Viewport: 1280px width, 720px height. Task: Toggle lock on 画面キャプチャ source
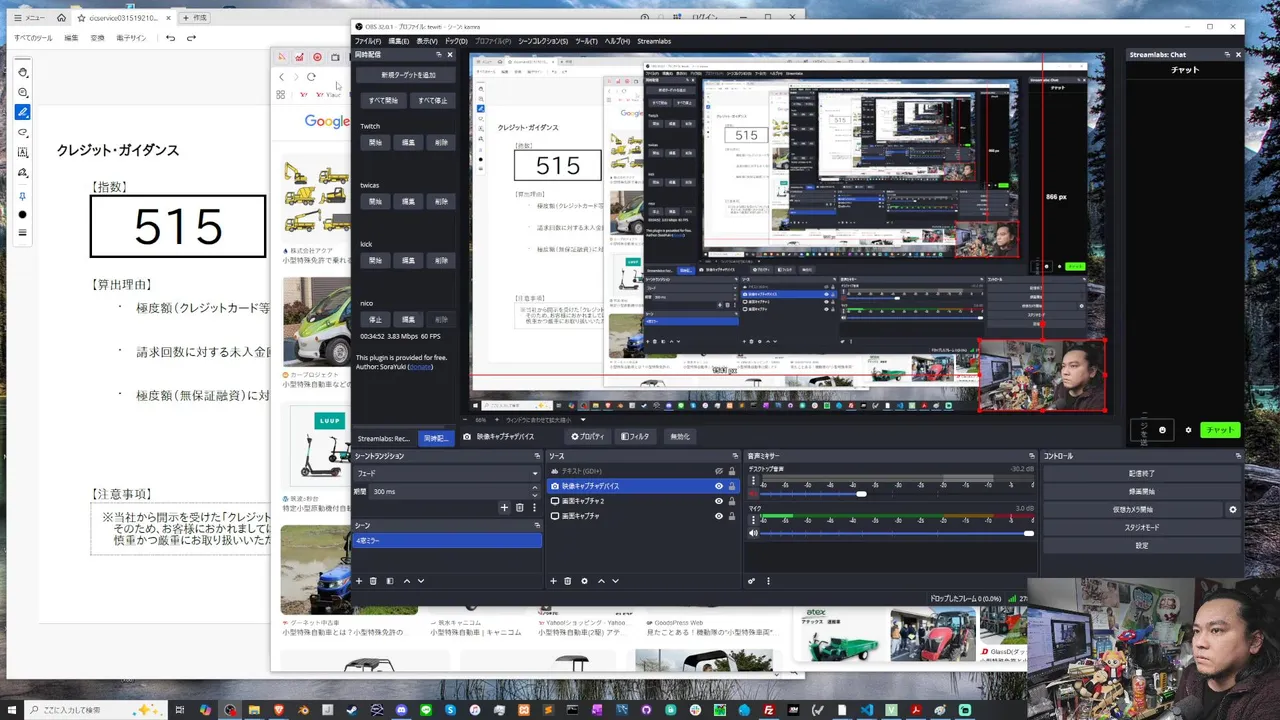click(732, 516)
